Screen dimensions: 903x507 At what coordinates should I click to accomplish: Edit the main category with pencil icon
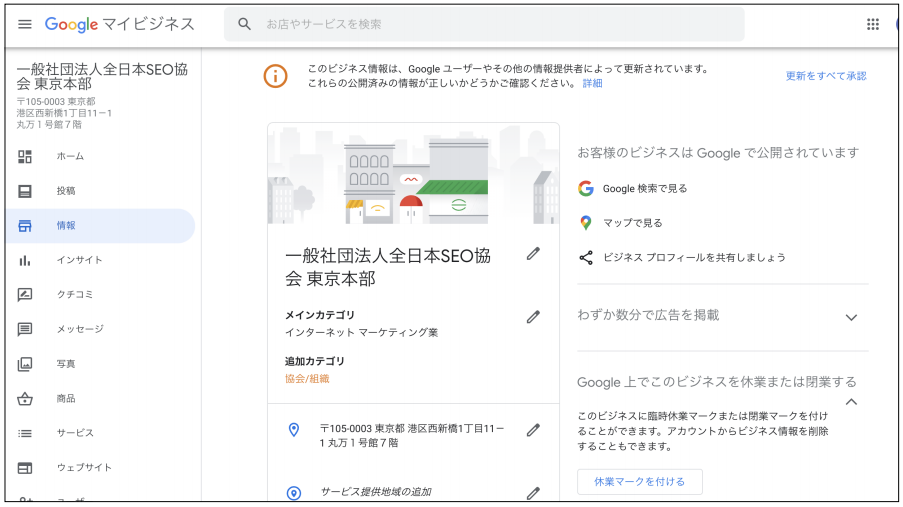point(533,317)
